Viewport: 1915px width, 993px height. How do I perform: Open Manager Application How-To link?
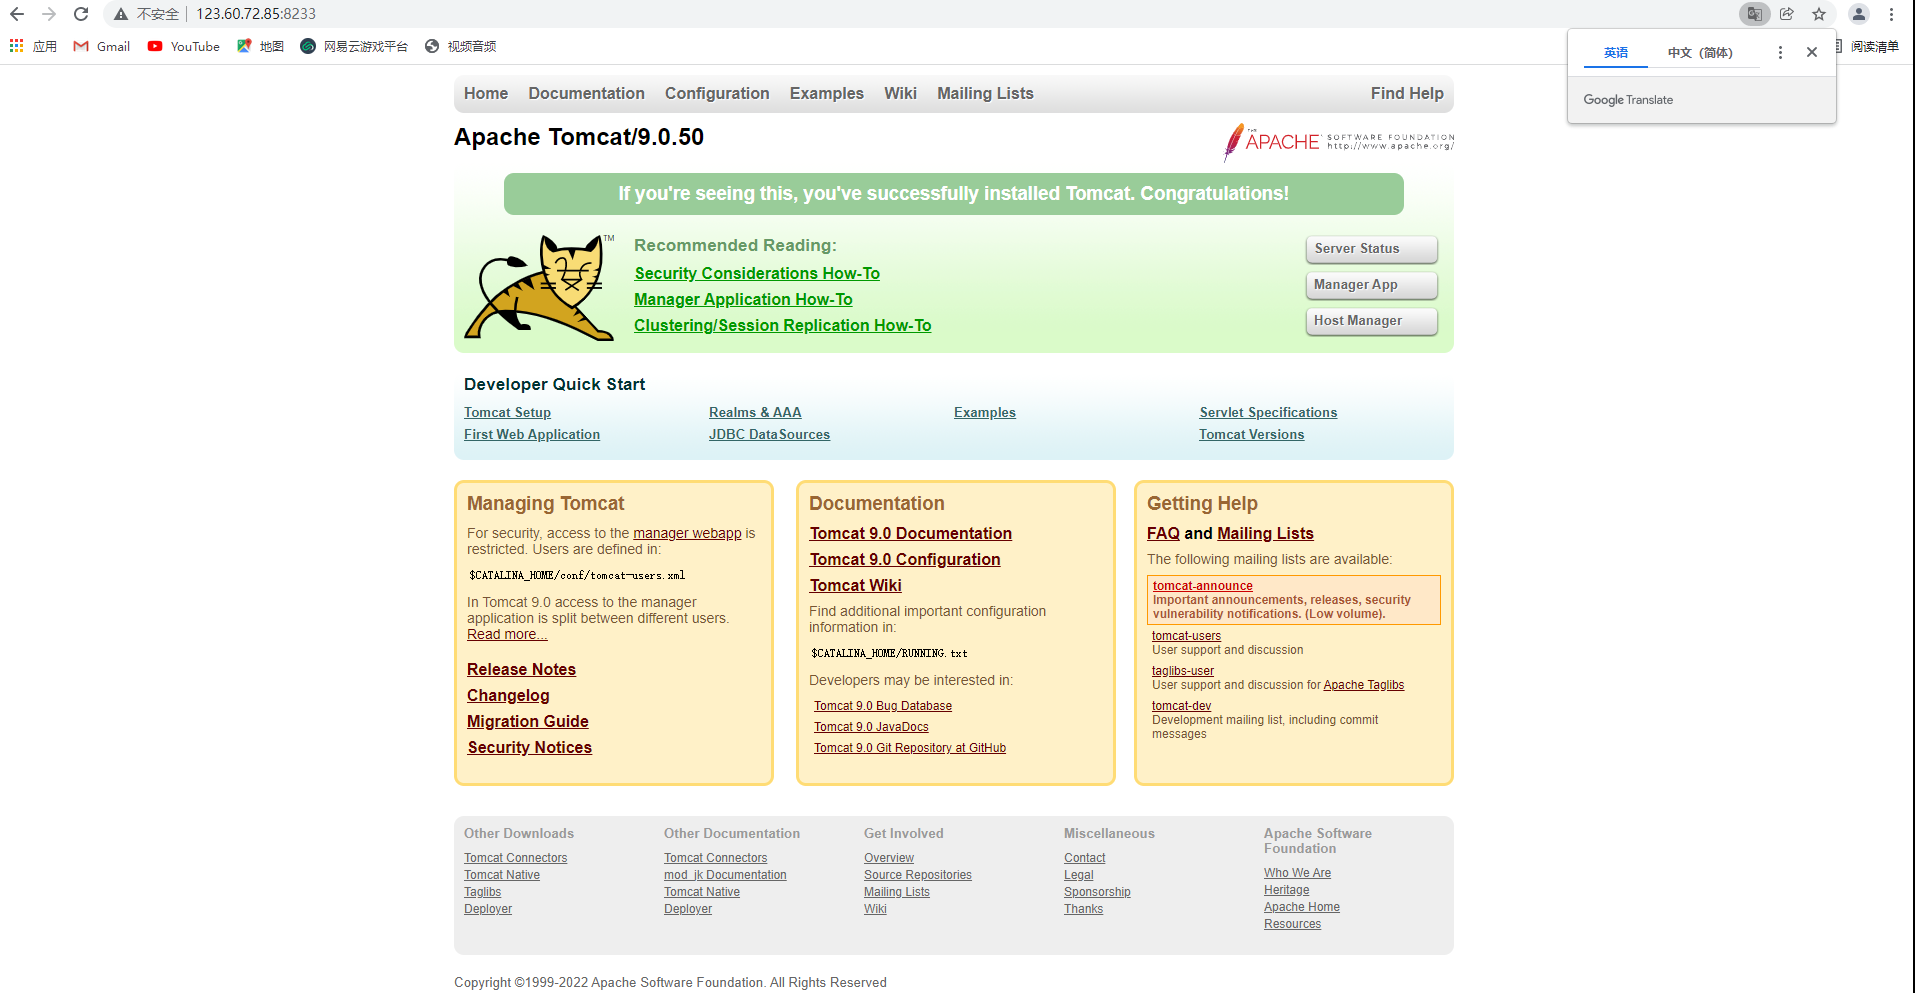pos(743,299)
